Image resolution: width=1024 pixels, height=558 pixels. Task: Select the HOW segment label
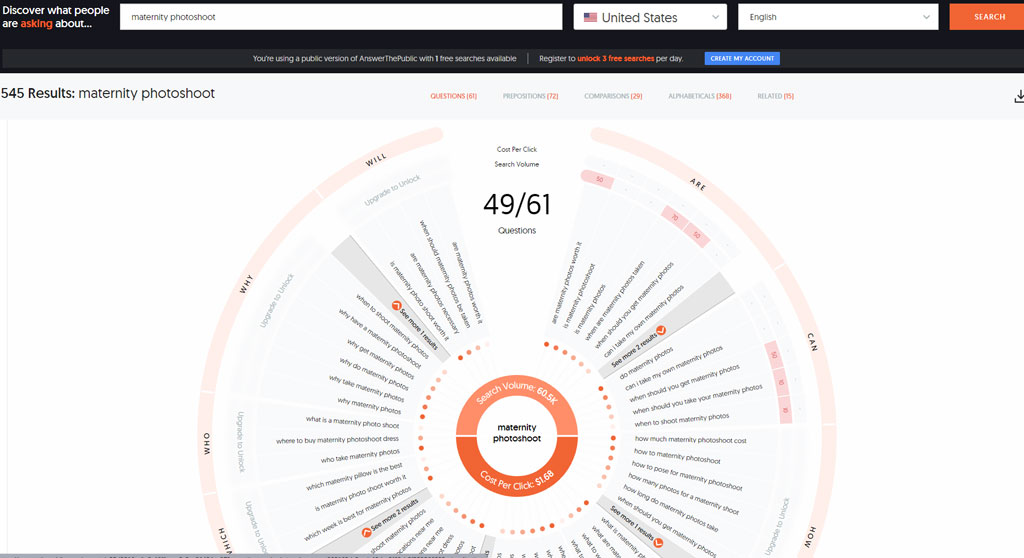(811, 536)
